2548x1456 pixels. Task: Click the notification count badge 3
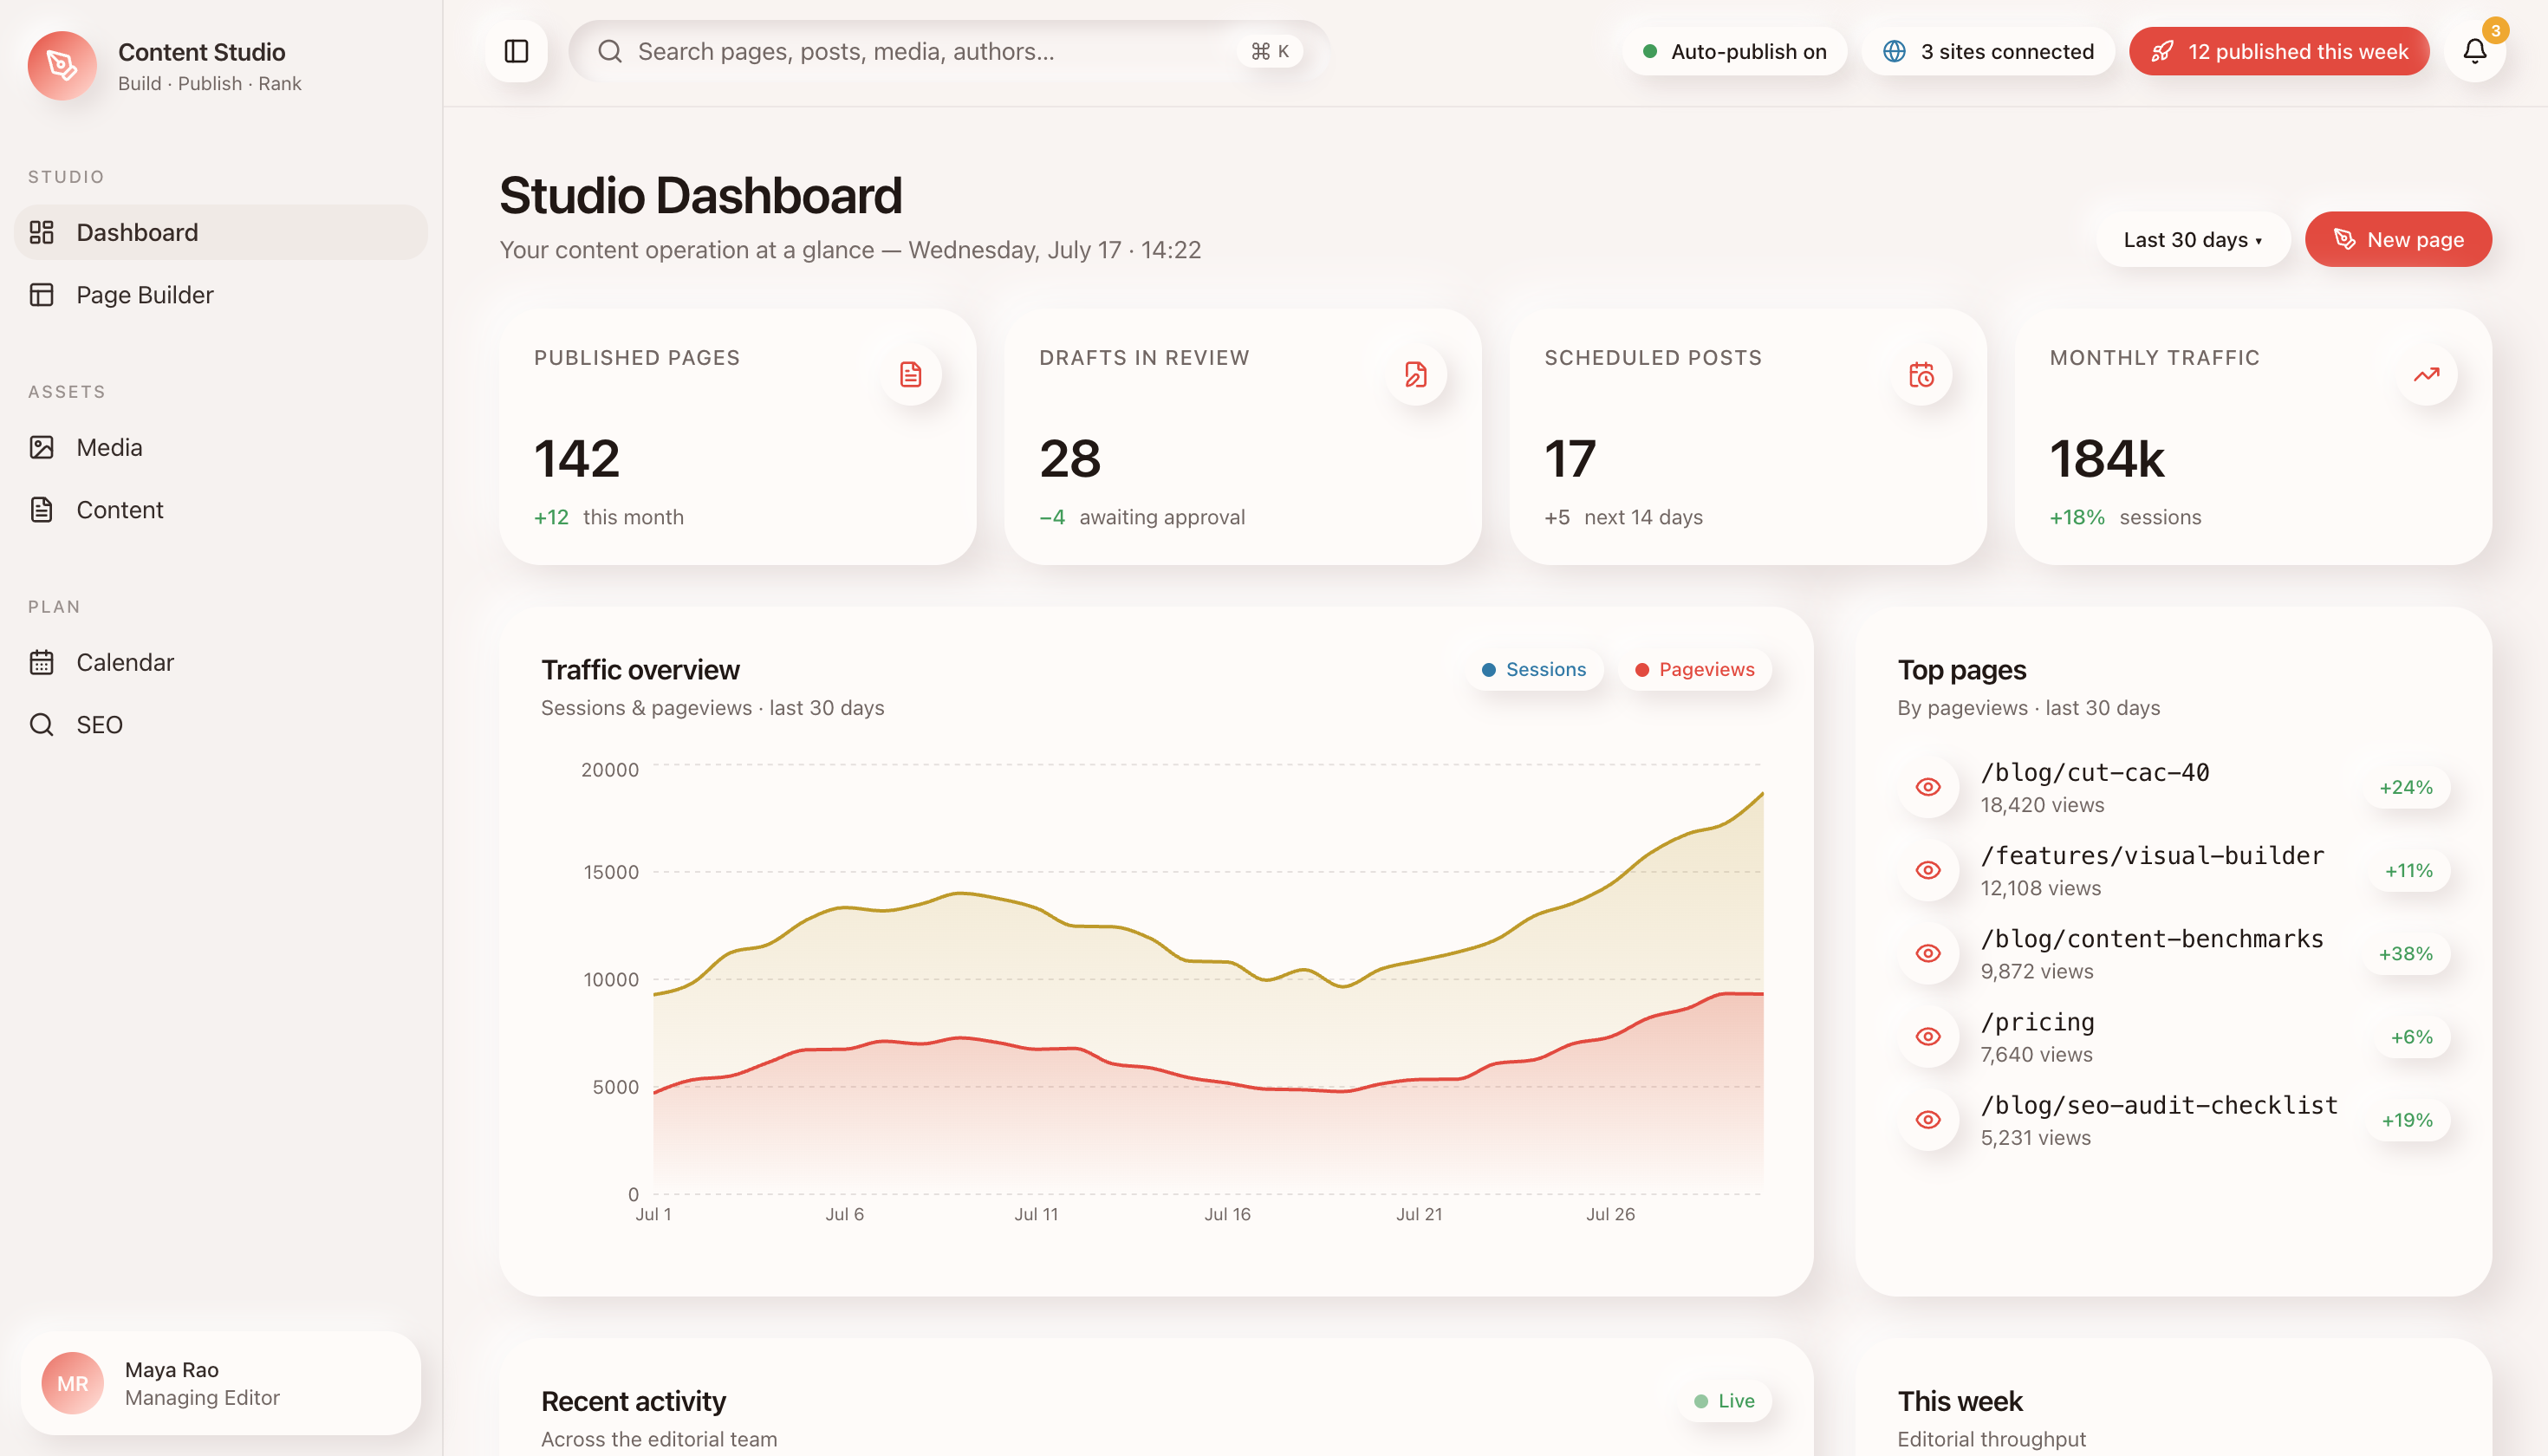pyautogui.click(x=2496, y=31)
